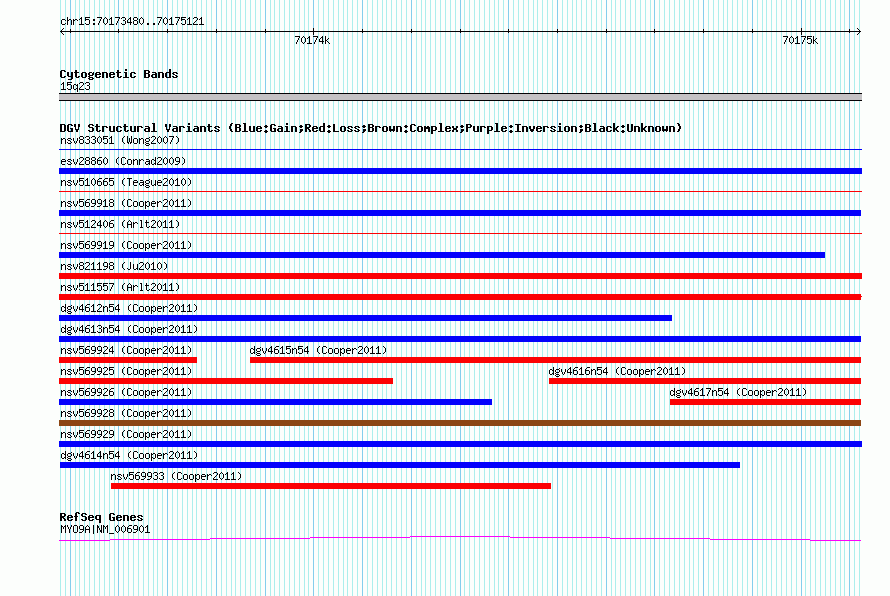Click the nsv569933 (Cooper2011) red bar
890x596 pixels.
pos(331,486)
